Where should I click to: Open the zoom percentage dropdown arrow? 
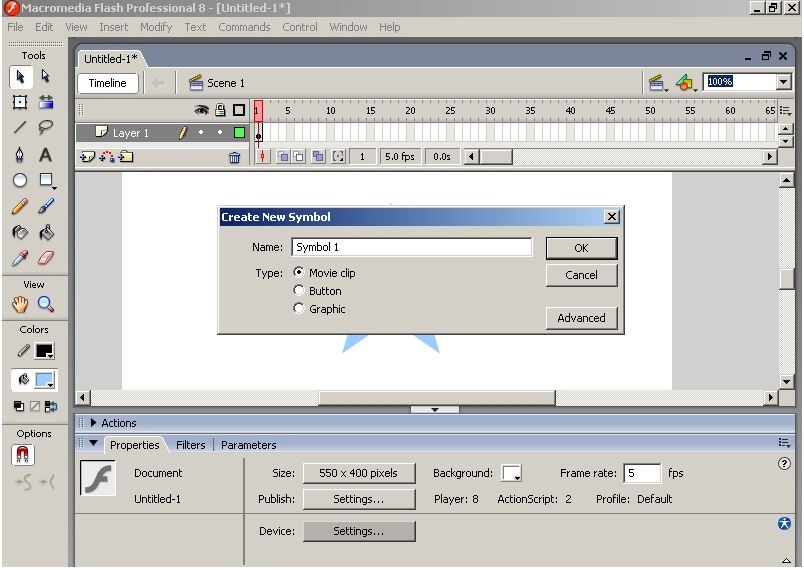783,82
